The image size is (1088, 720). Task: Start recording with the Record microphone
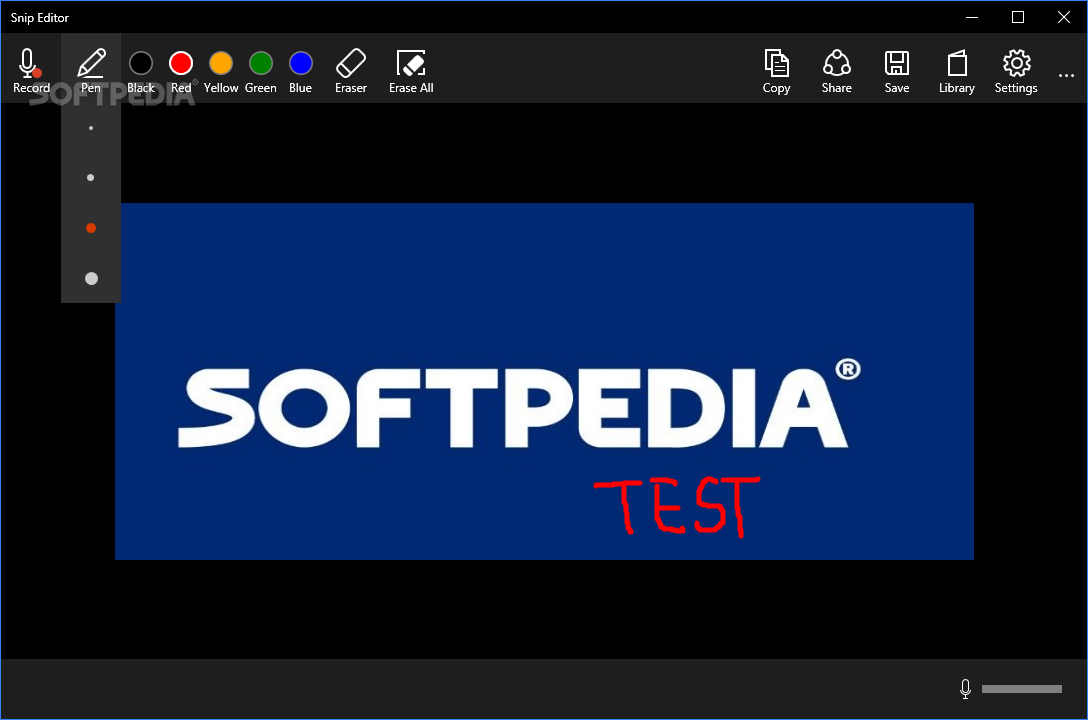[31, 70]
